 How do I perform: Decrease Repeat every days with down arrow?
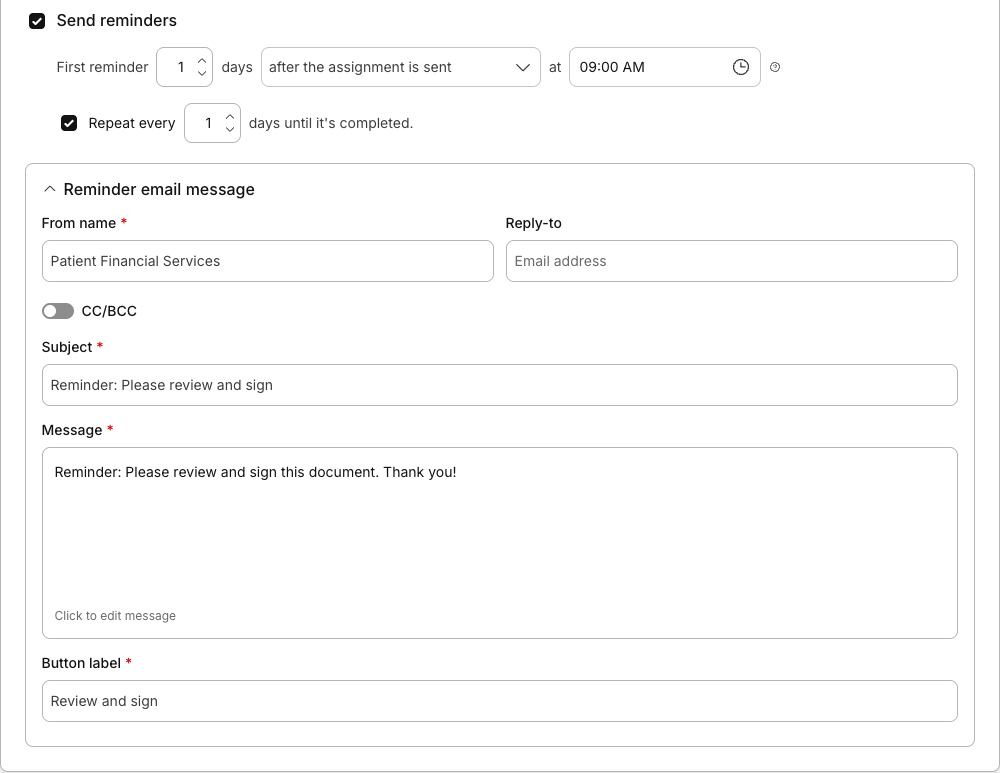pyautogui.click(x=230, y=129)
